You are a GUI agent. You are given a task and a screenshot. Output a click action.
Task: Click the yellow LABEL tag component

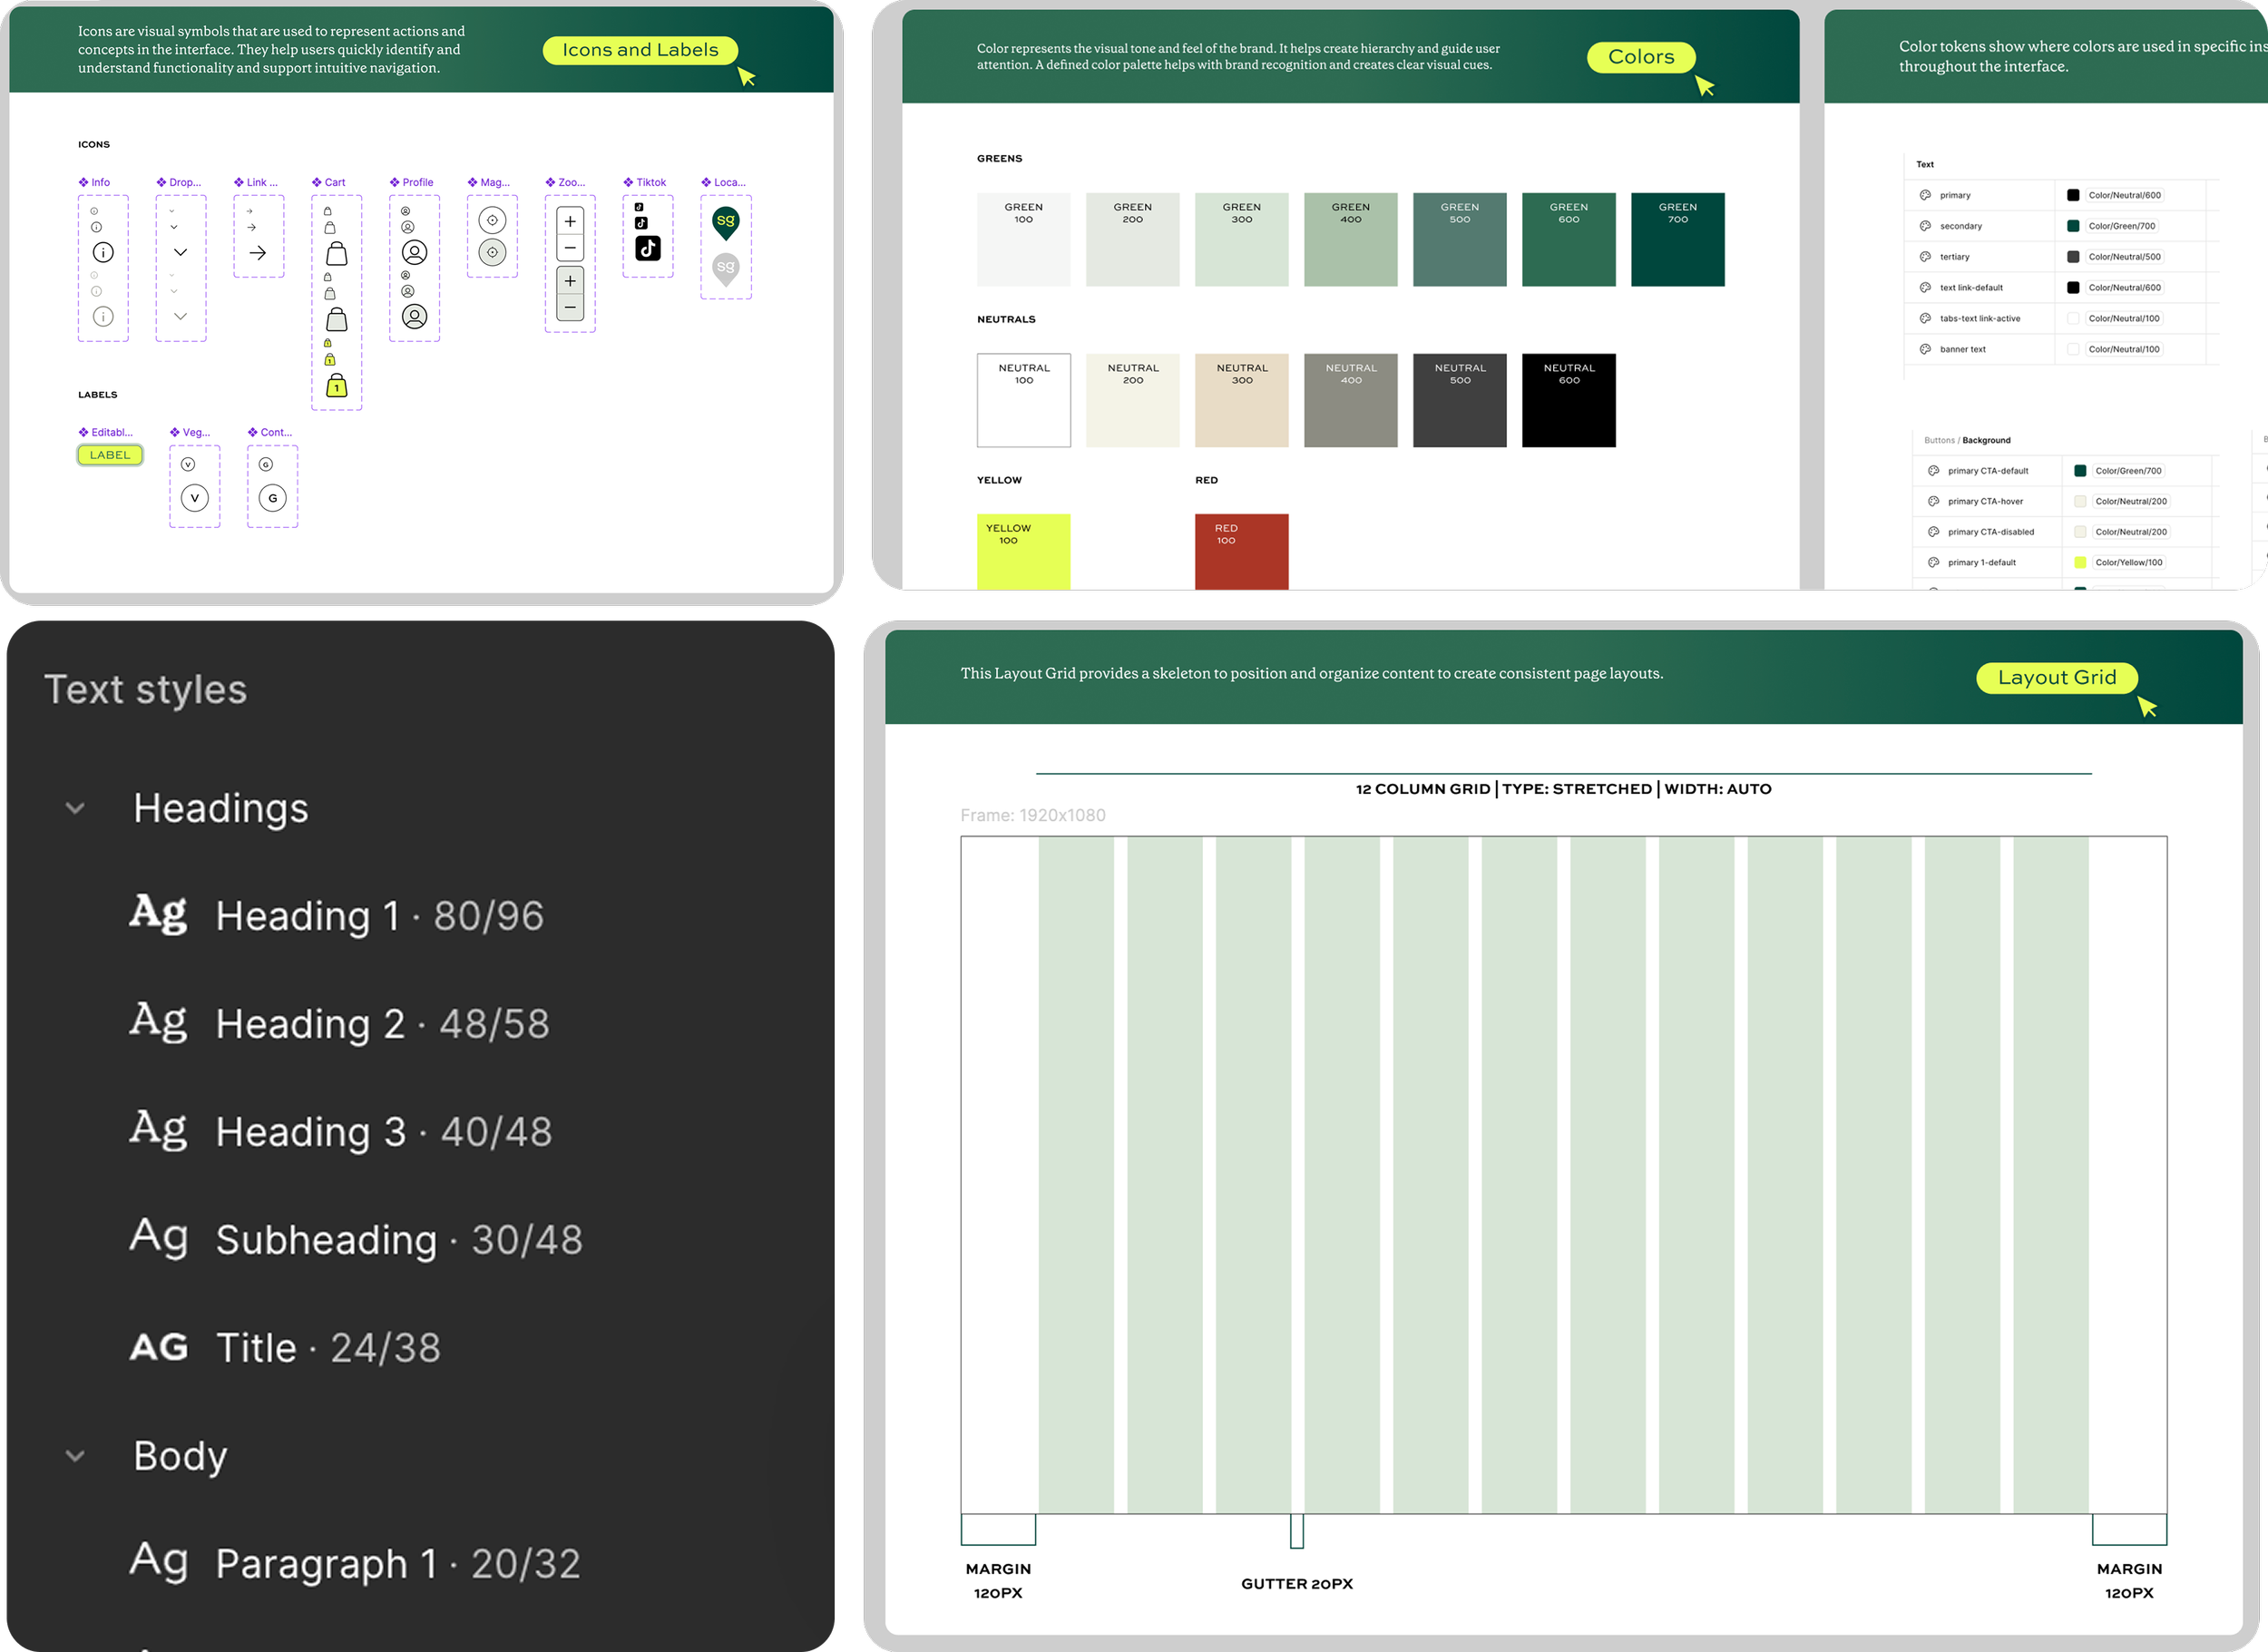pos(110,455)
